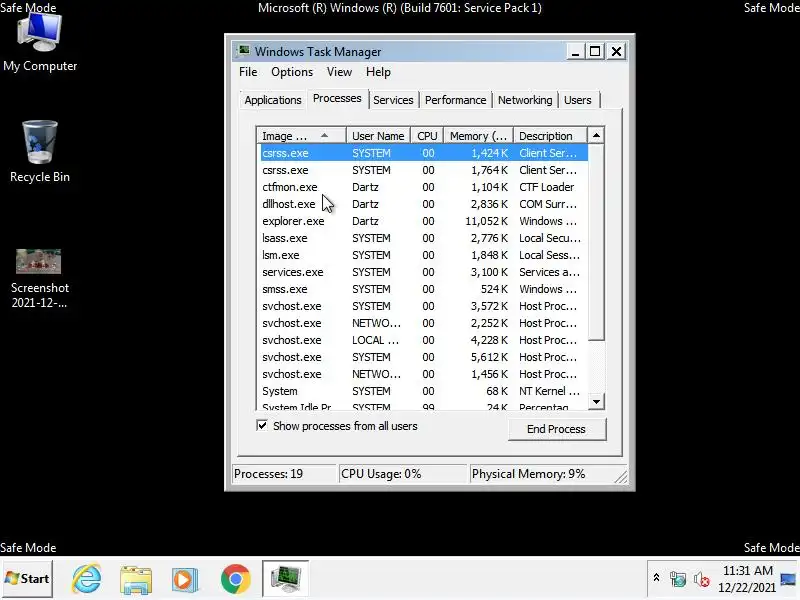Click the CPU Usage: 0% status entry
The image size is (800, 600).
[403, 474]
